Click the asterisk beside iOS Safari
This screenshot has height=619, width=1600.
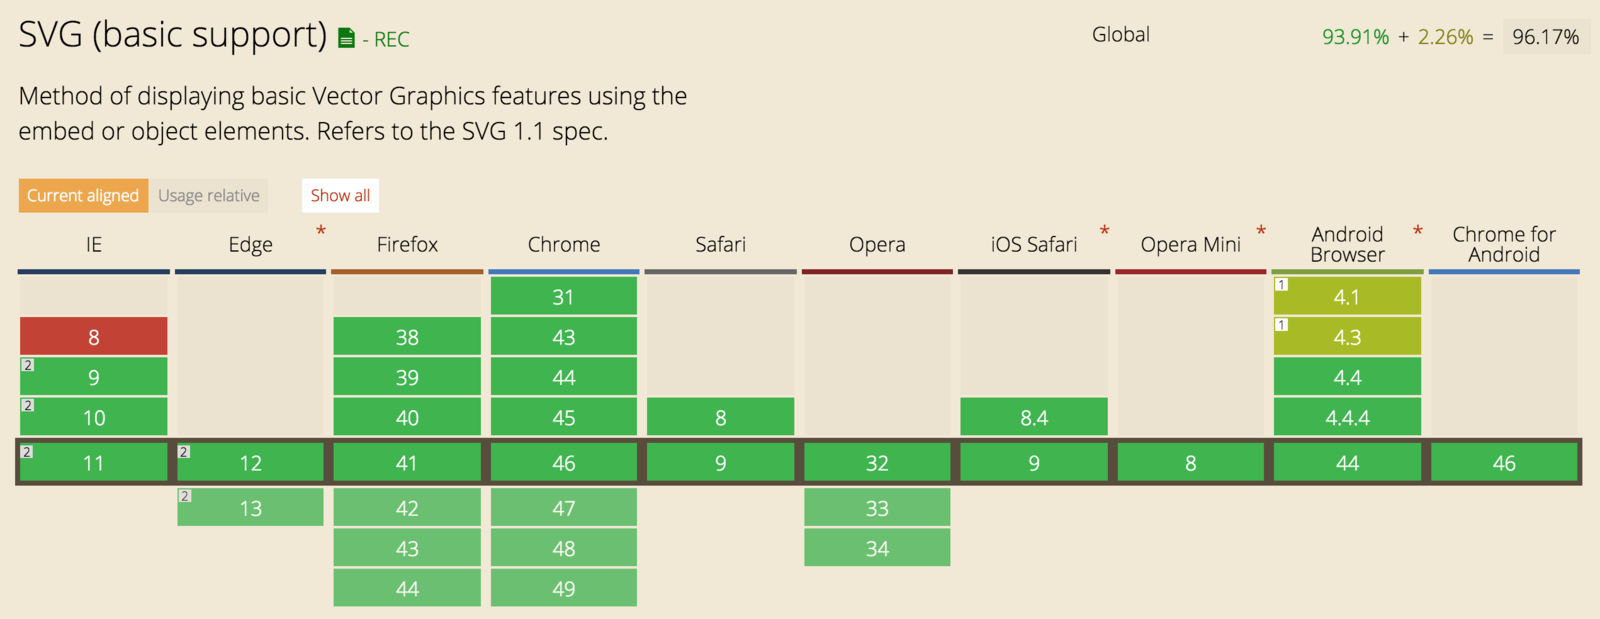[x=1104, y=232]
